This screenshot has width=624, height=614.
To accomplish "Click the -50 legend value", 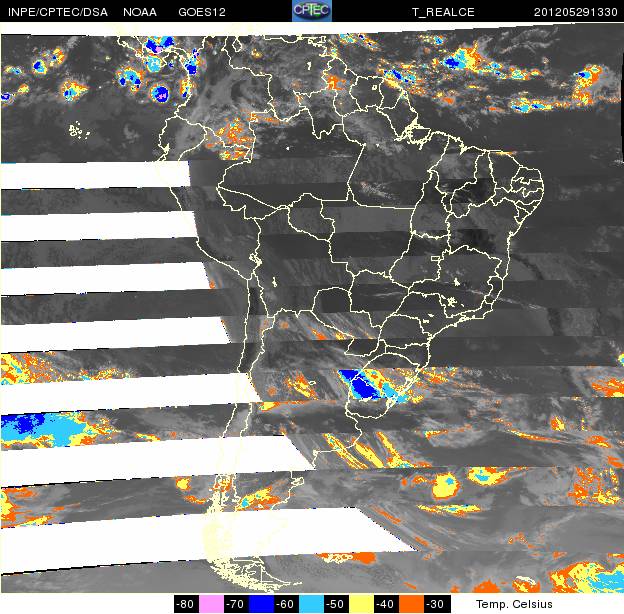I will pyautogui.click(x=336, y=604).
